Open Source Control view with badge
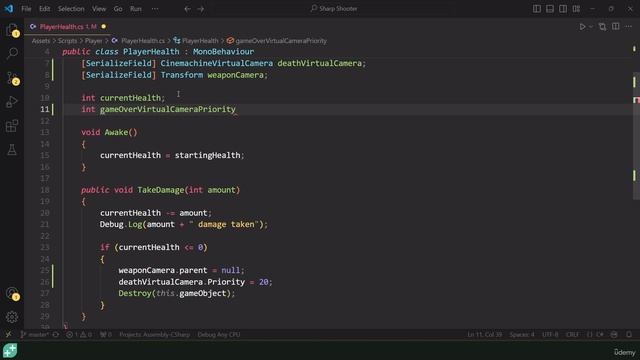The image size is (640, 360). click(12, 78)
